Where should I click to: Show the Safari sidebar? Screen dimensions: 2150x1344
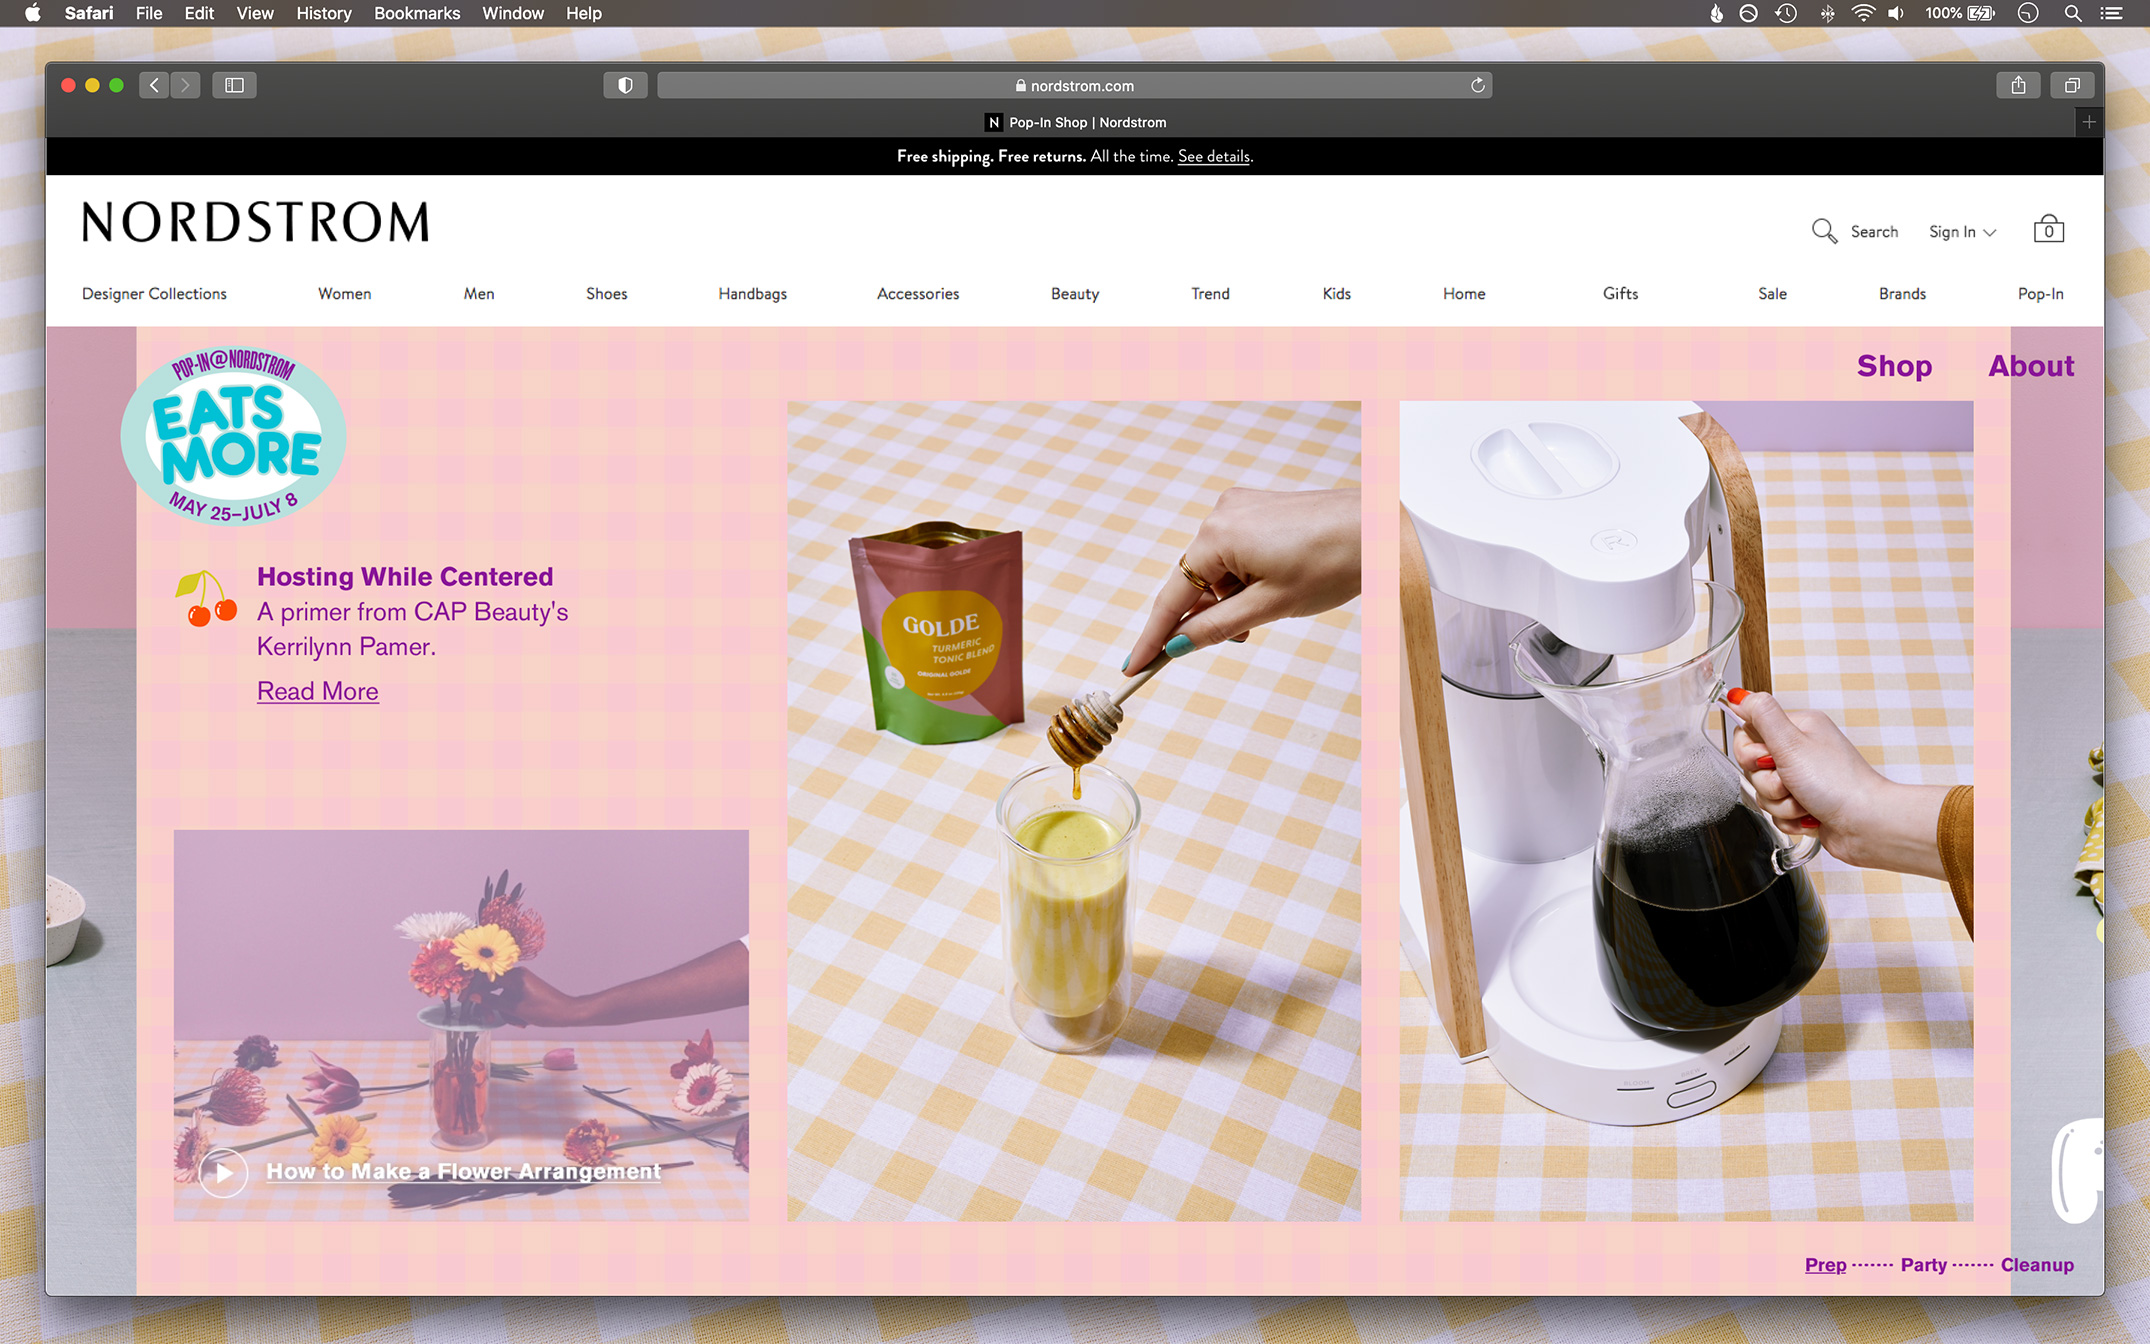234,85
